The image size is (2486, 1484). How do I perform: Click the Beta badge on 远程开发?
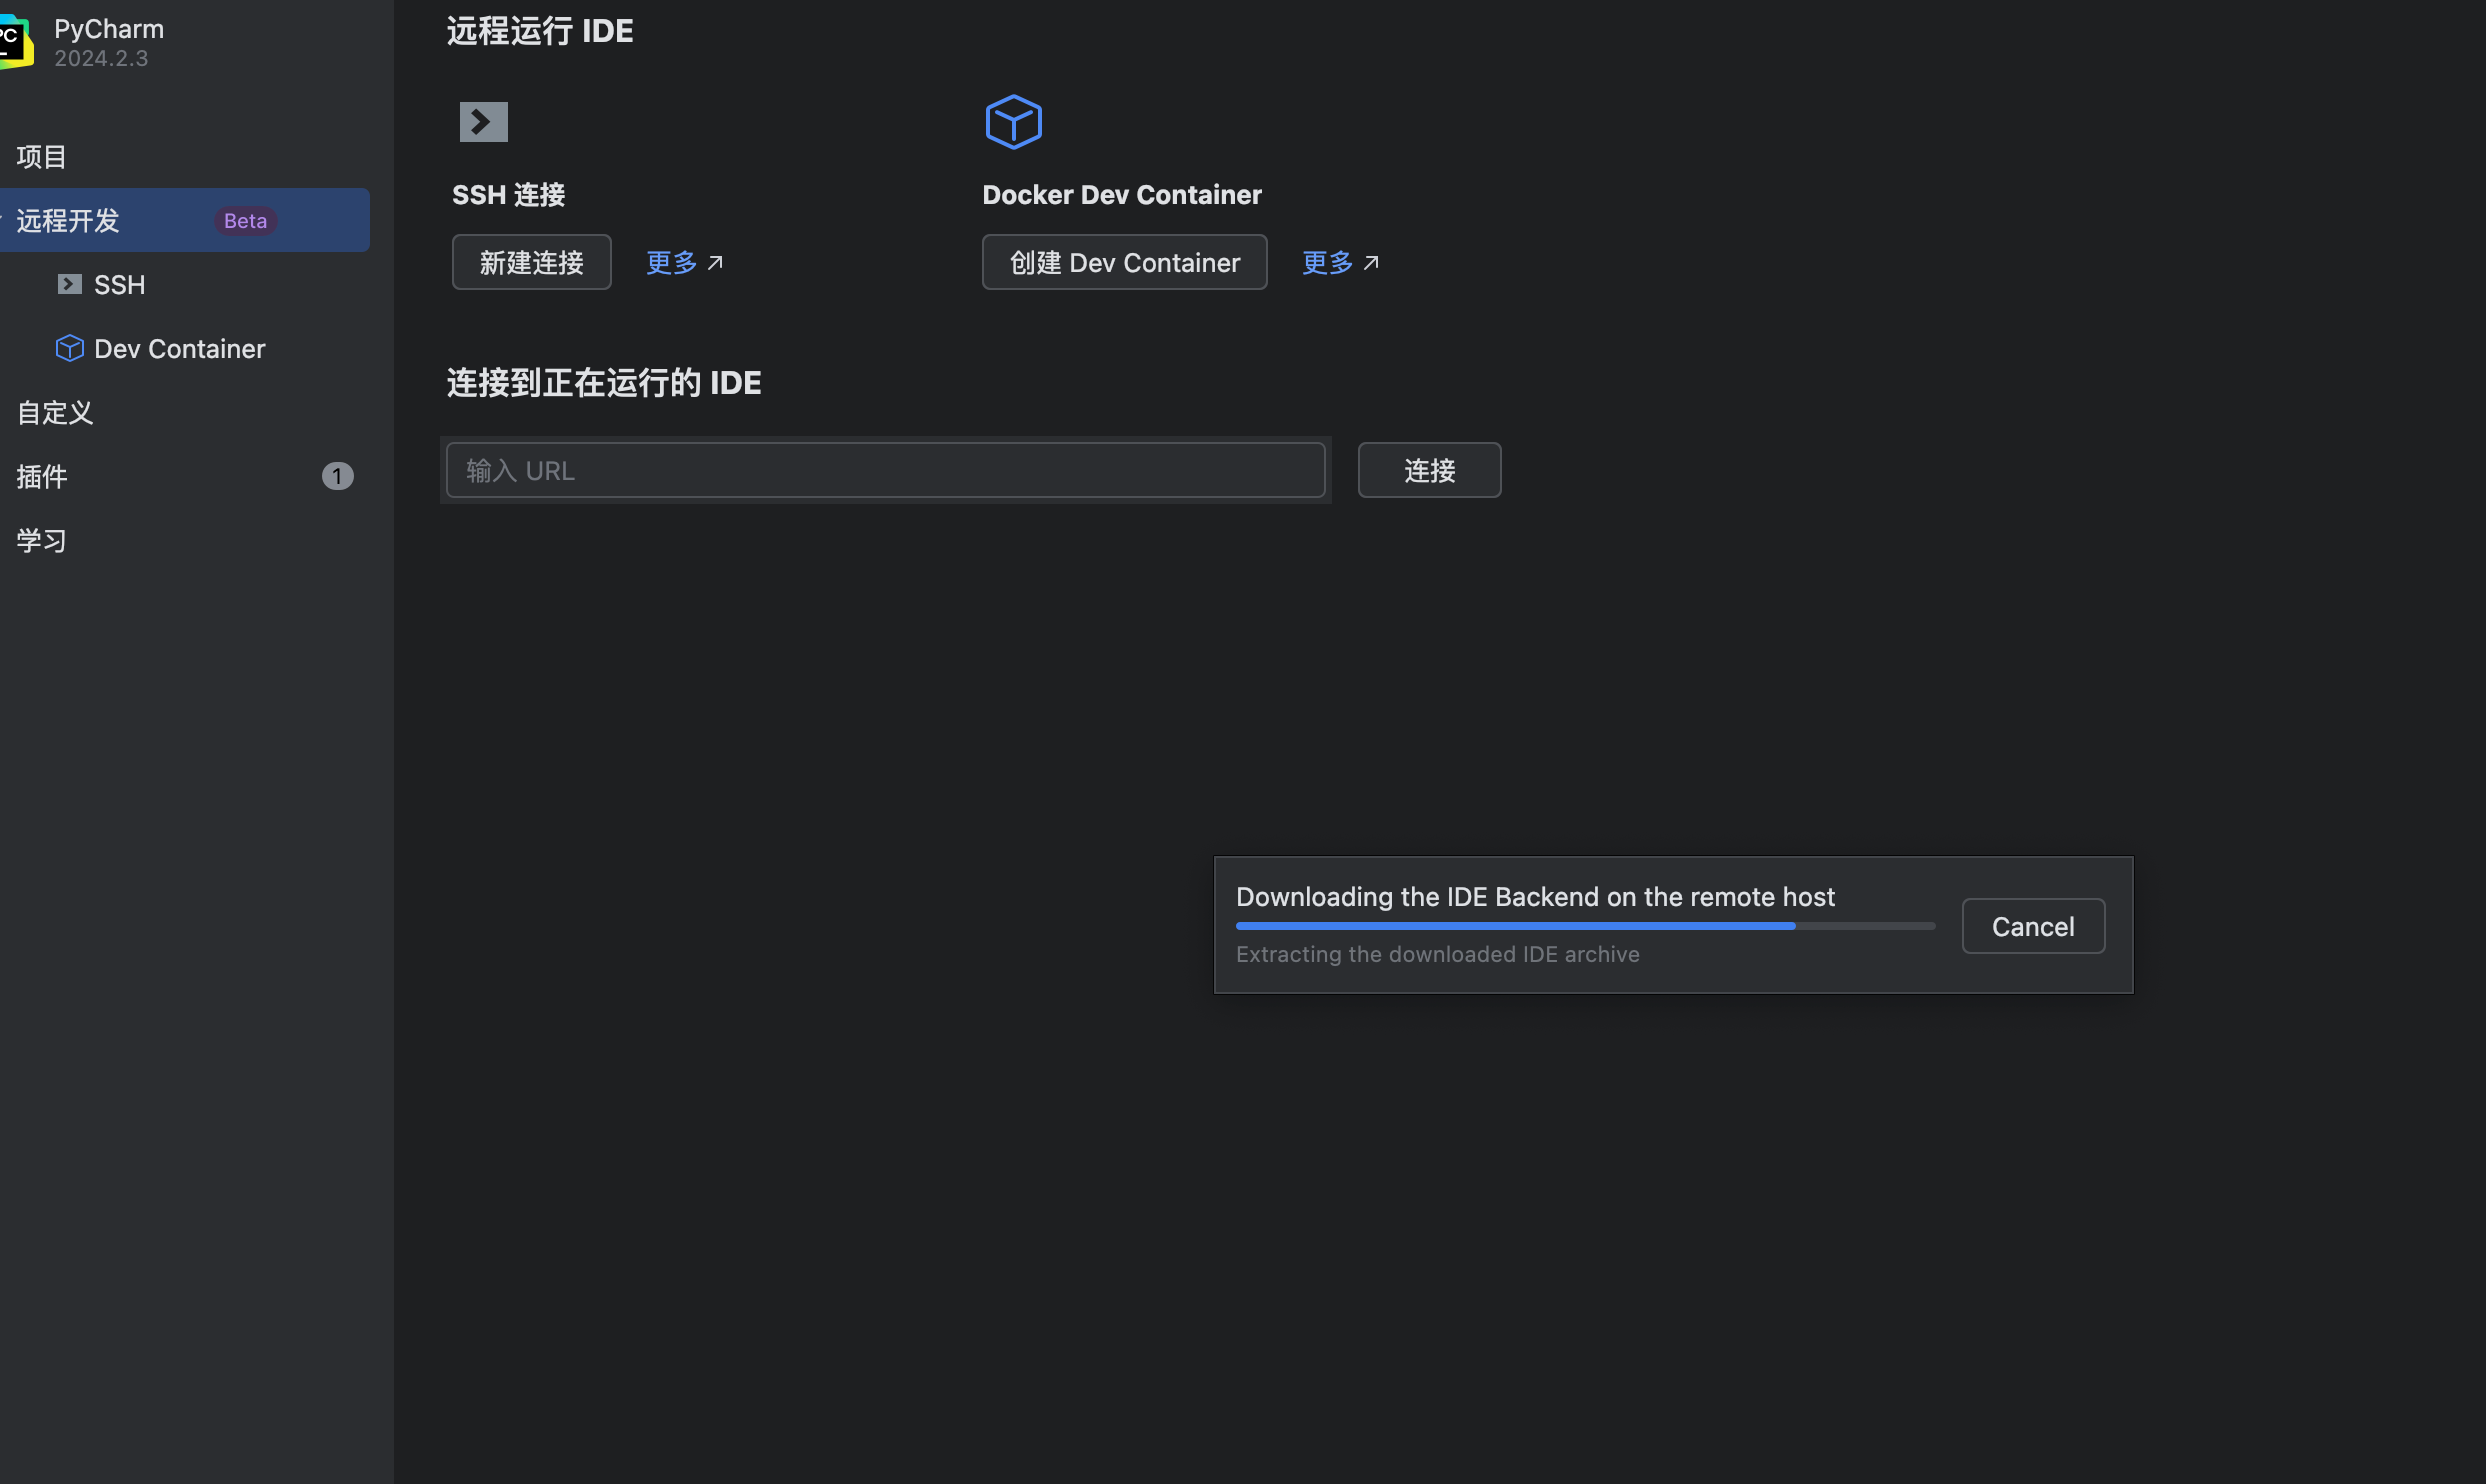[245, 221]
